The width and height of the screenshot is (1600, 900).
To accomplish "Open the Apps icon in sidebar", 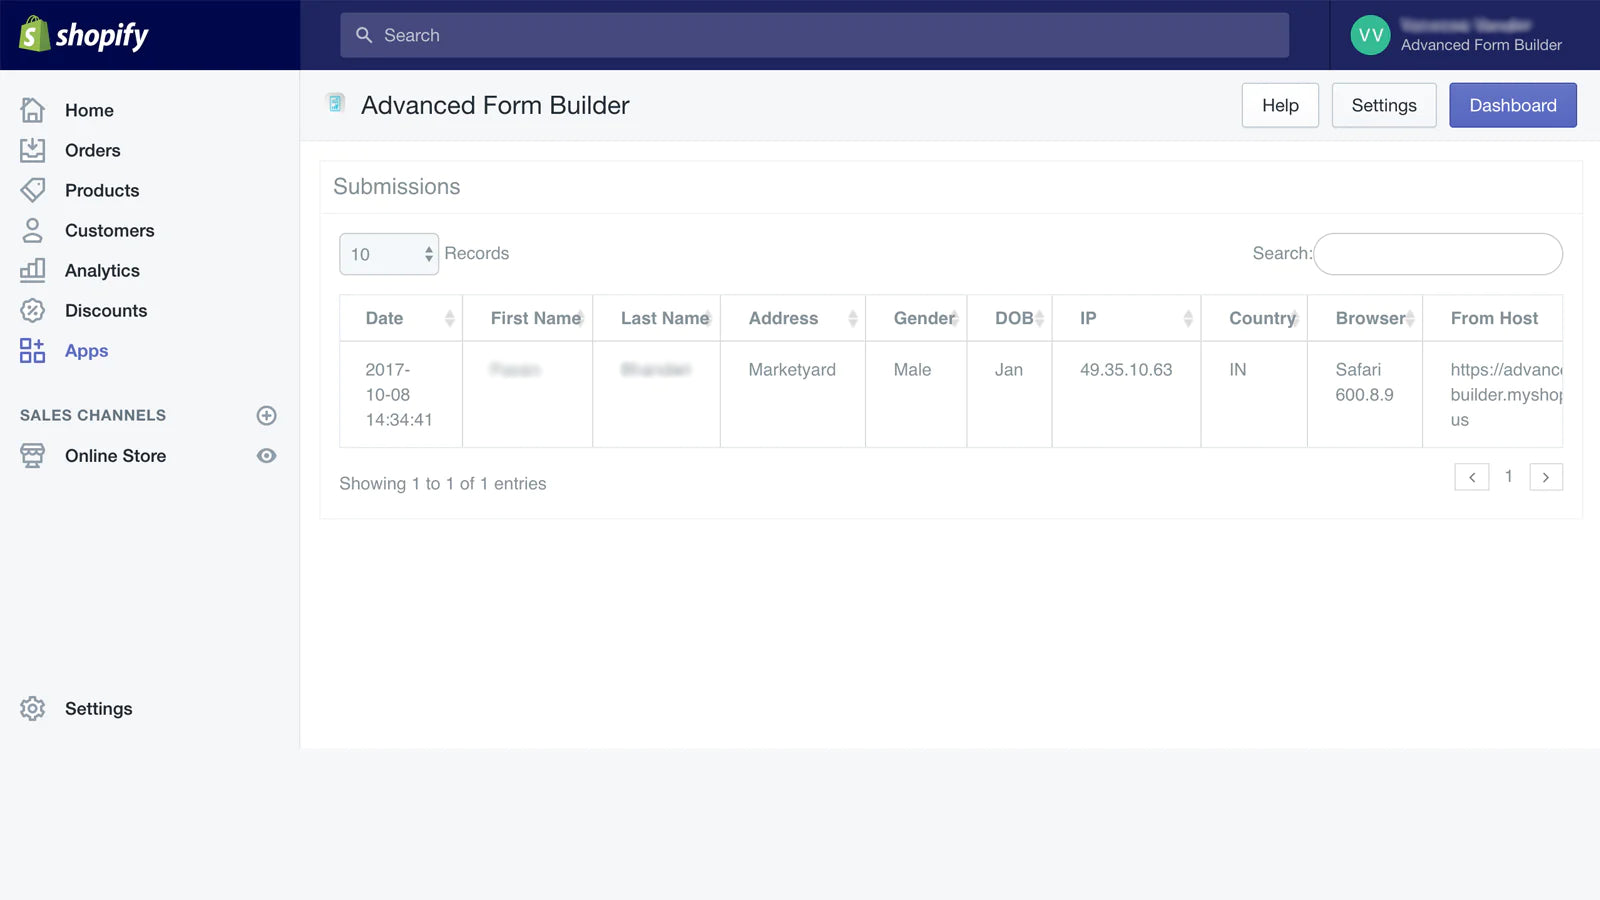I will [x=32, y=350].
